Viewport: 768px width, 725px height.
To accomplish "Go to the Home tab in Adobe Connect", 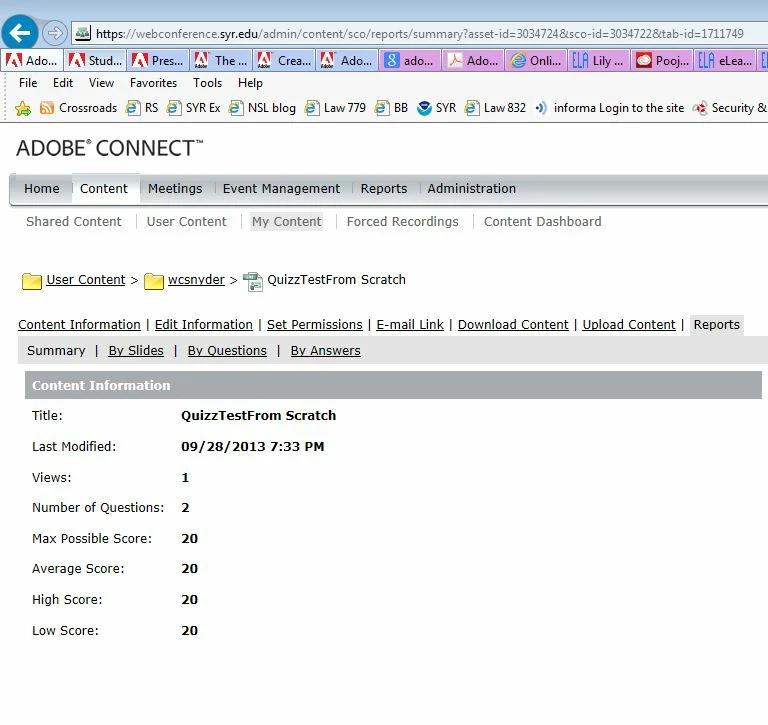I will (42, 189).
